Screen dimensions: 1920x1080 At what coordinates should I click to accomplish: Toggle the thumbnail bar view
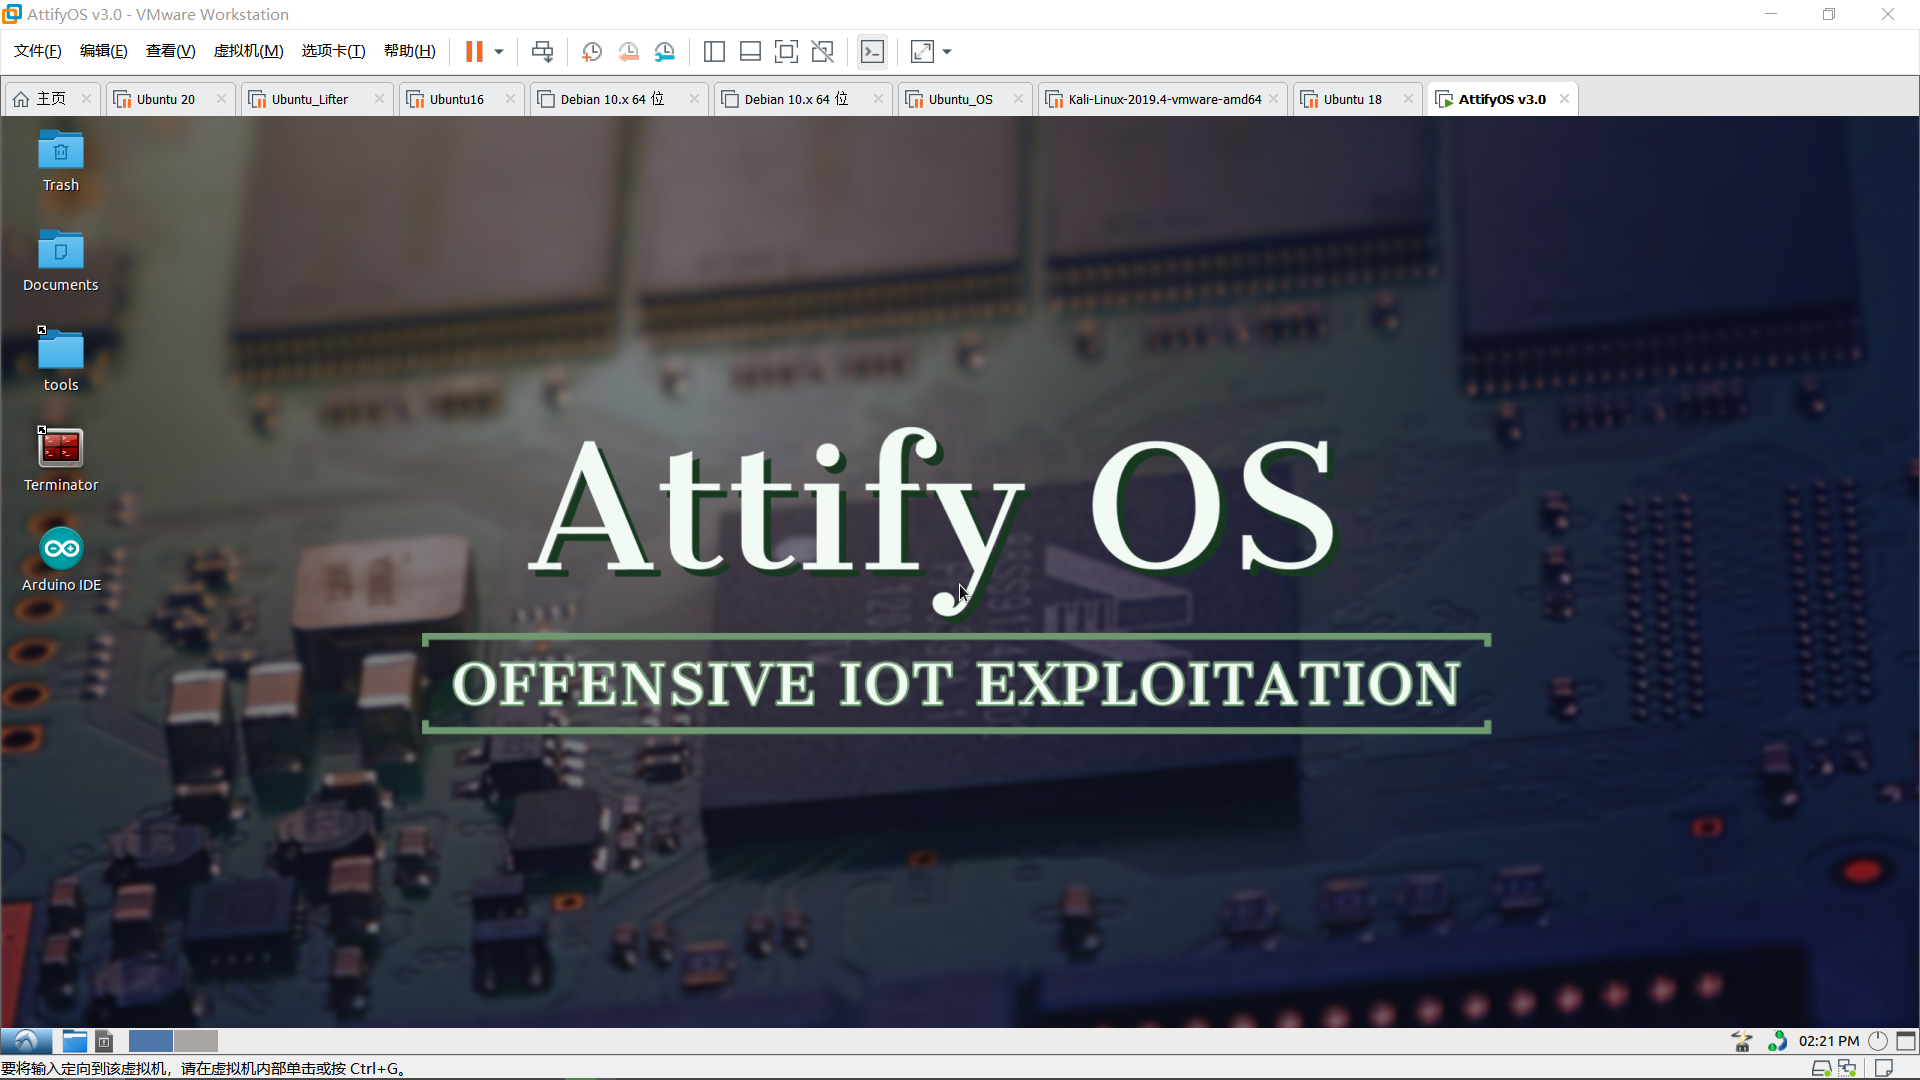[x=750, y=52]
